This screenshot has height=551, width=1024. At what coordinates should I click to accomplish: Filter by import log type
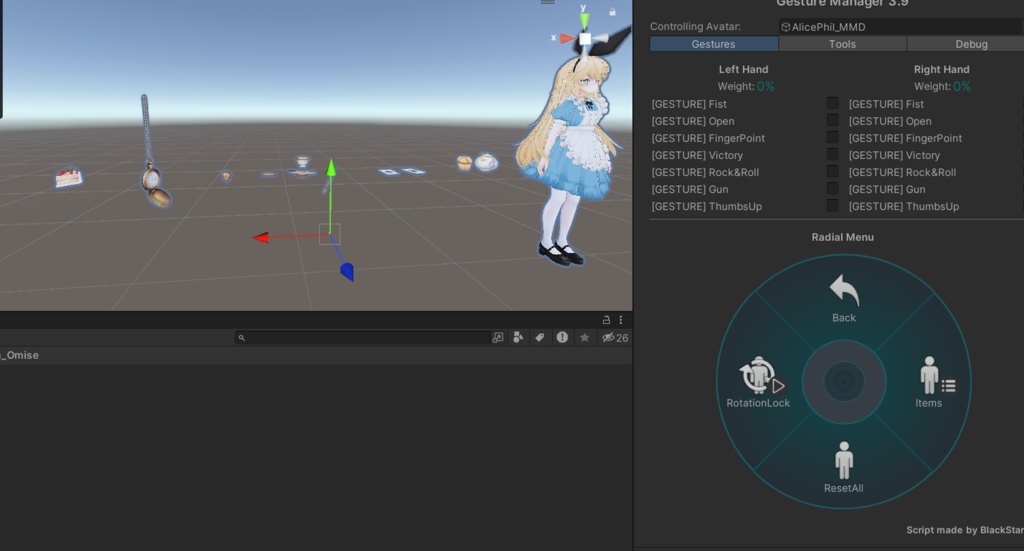pos(562,338)
